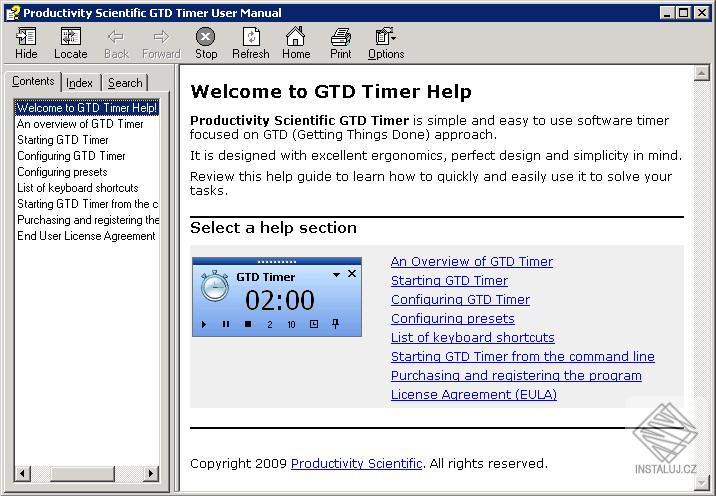Open 'List of keyboard shortcuts' link

[473, 338]
